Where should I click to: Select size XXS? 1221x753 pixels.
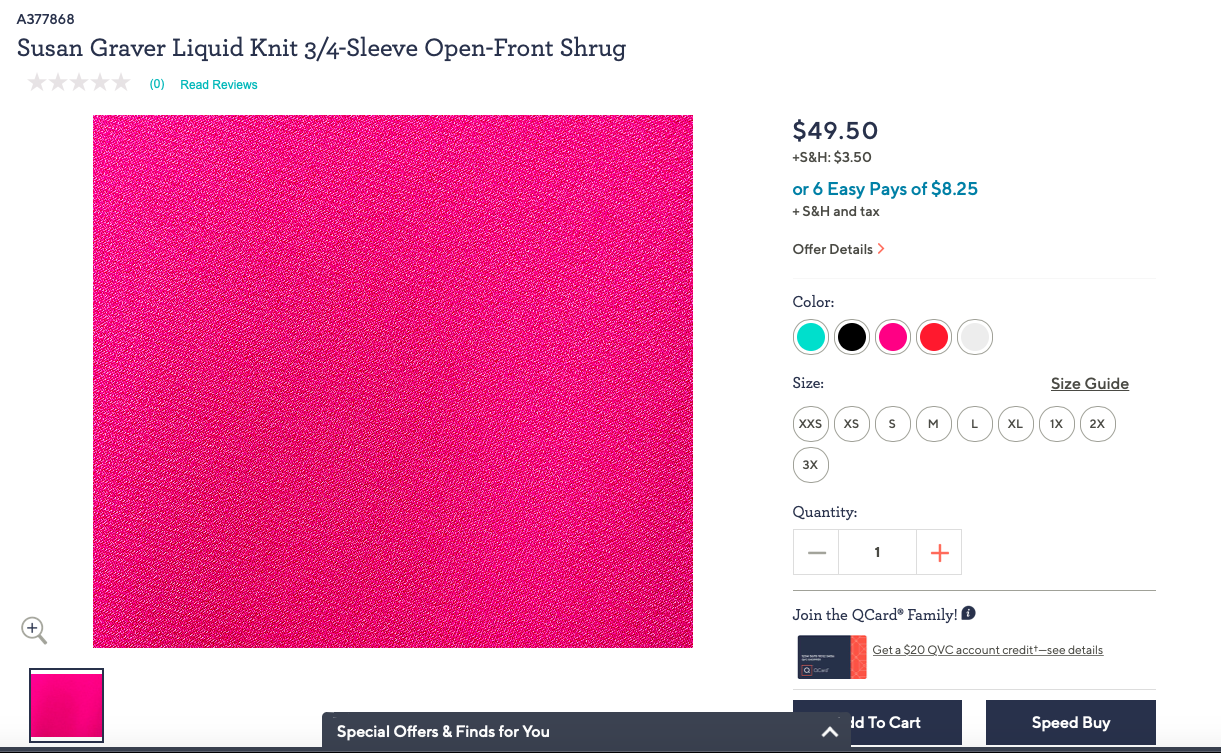pos(810,424)
